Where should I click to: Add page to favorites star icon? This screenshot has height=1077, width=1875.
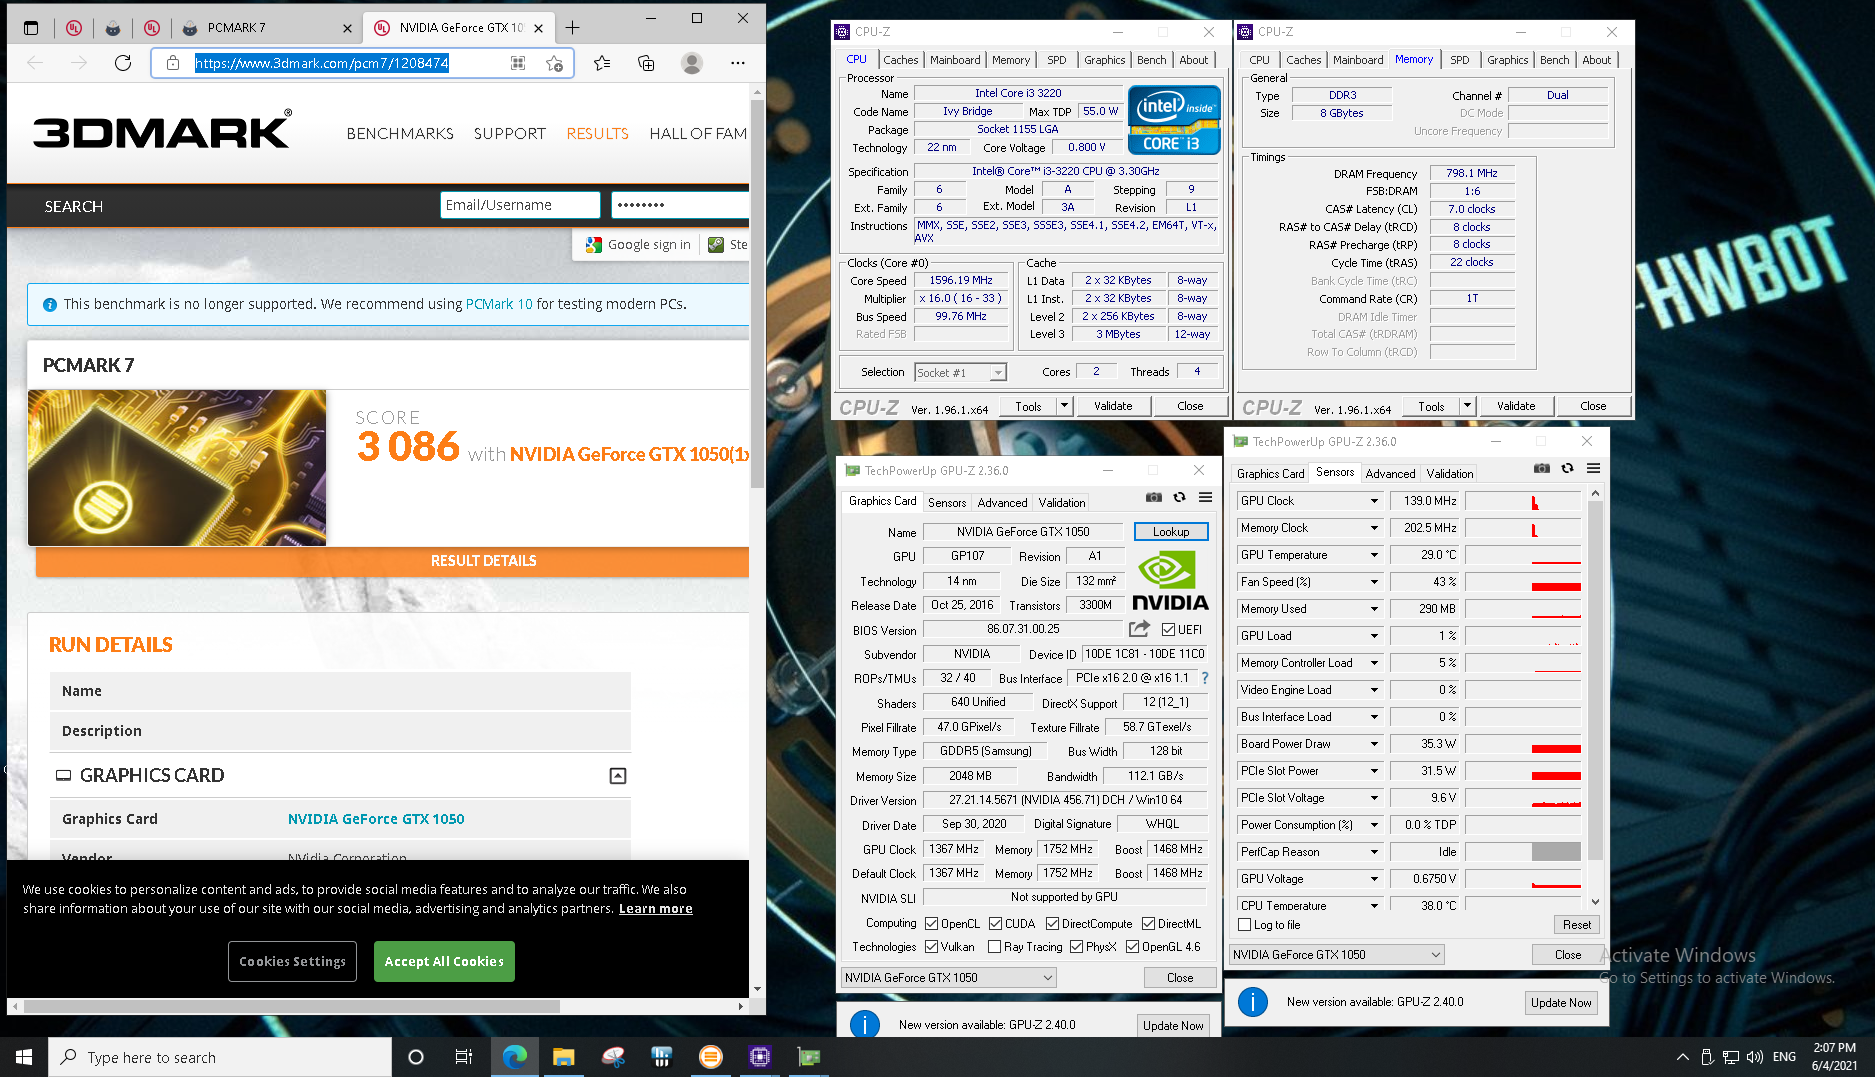[x=554, y=63]
